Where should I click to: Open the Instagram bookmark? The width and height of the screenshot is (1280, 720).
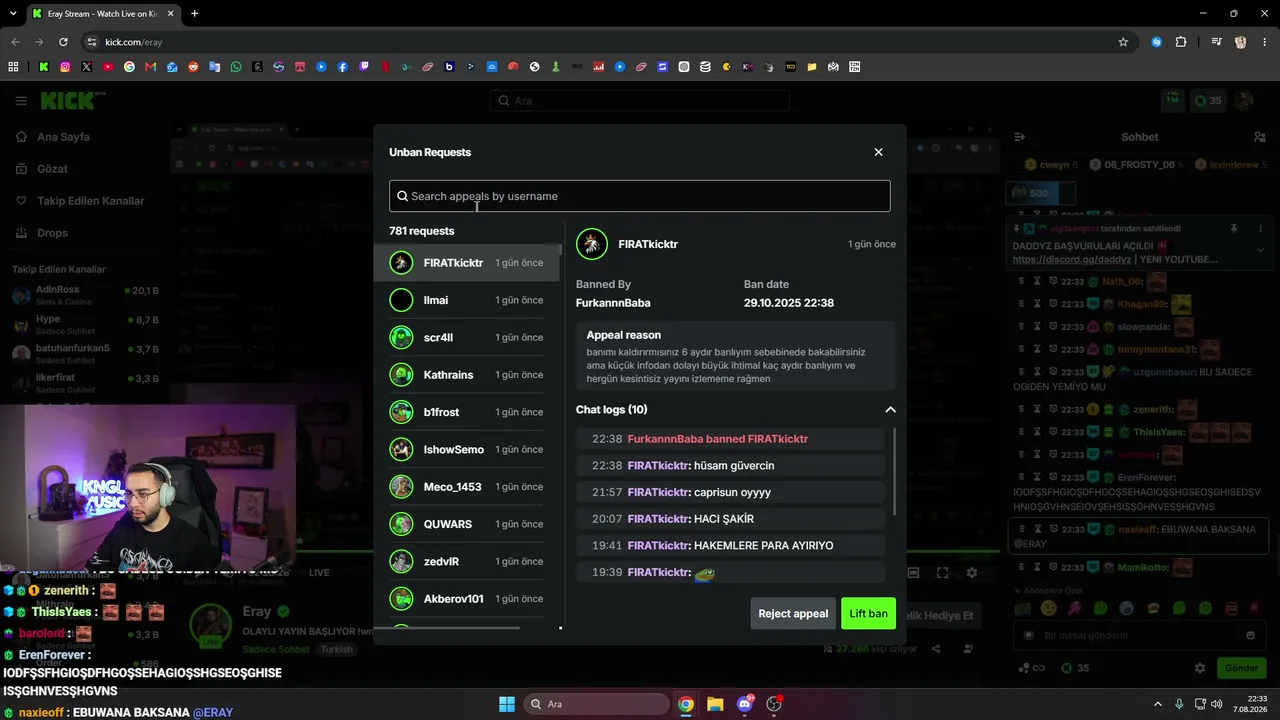(x=65, y=67)
